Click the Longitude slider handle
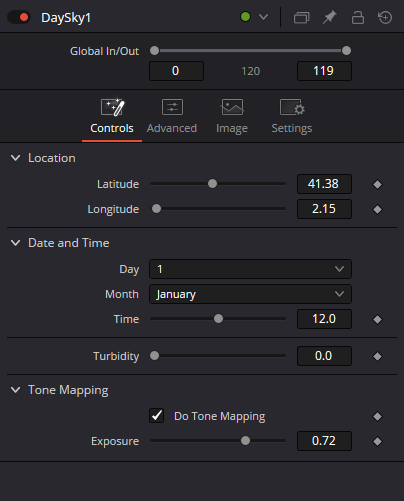The image size is (404, 501). click(x=156, y=209)
